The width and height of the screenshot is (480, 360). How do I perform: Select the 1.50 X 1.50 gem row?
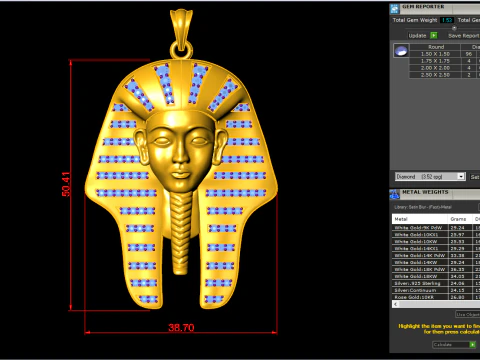[x=445, y=54]
